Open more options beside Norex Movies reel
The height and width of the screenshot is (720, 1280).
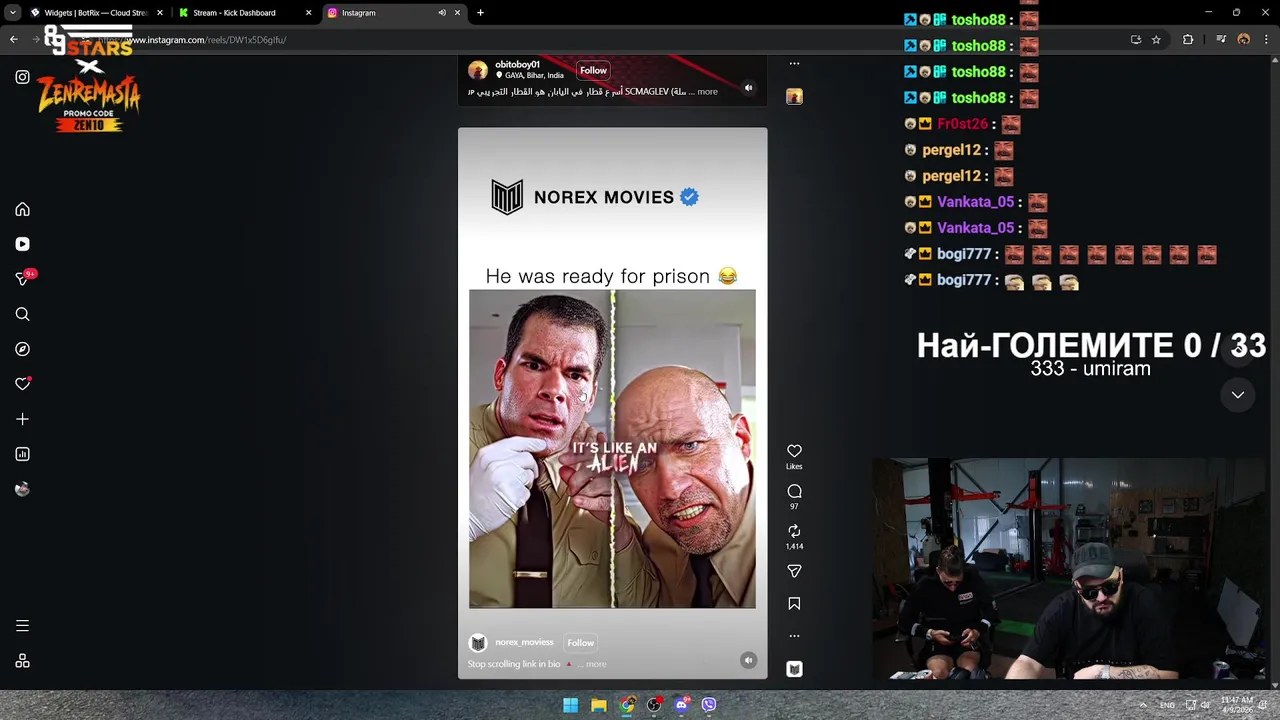[x=794, y=636]
